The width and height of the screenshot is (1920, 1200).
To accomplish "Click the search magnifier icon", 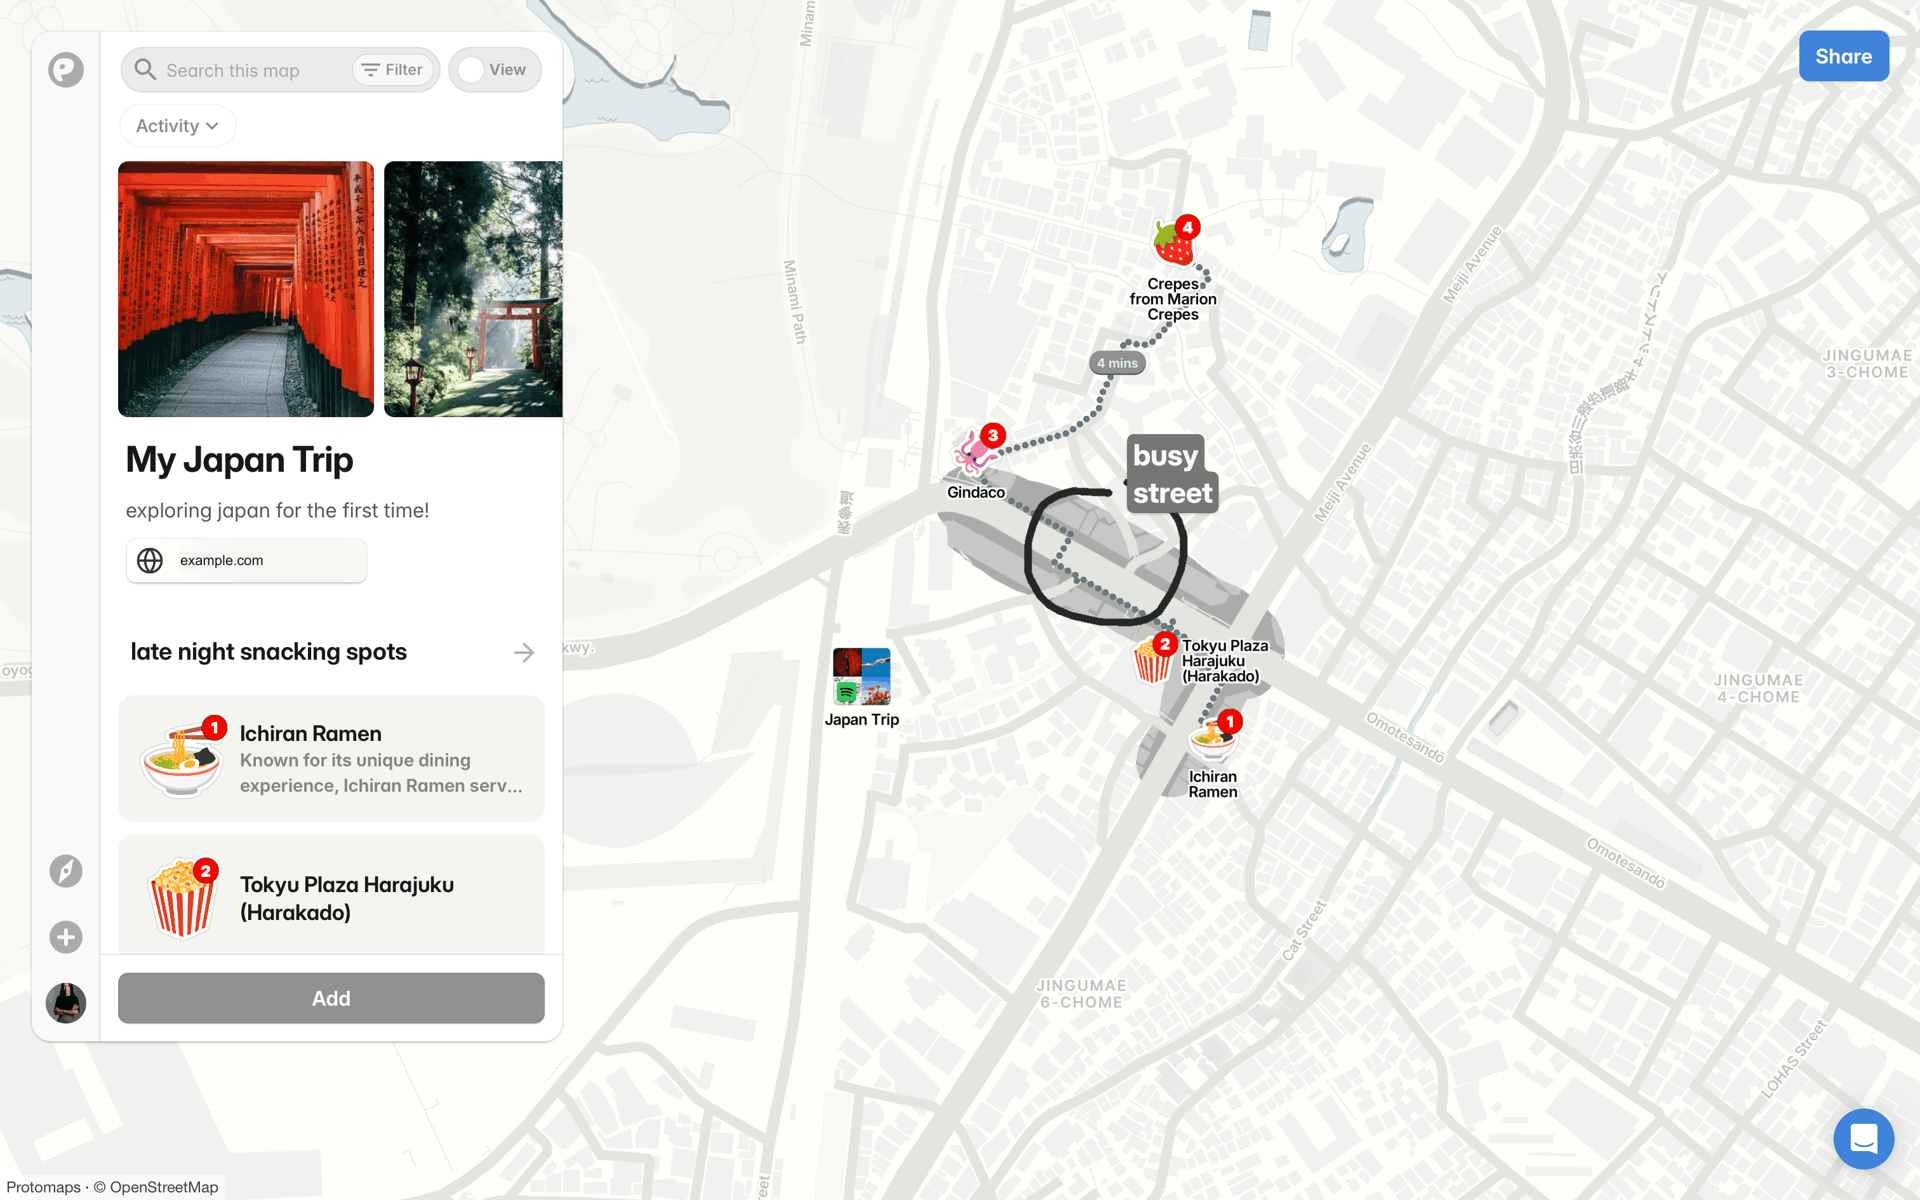I will point(145,69).
